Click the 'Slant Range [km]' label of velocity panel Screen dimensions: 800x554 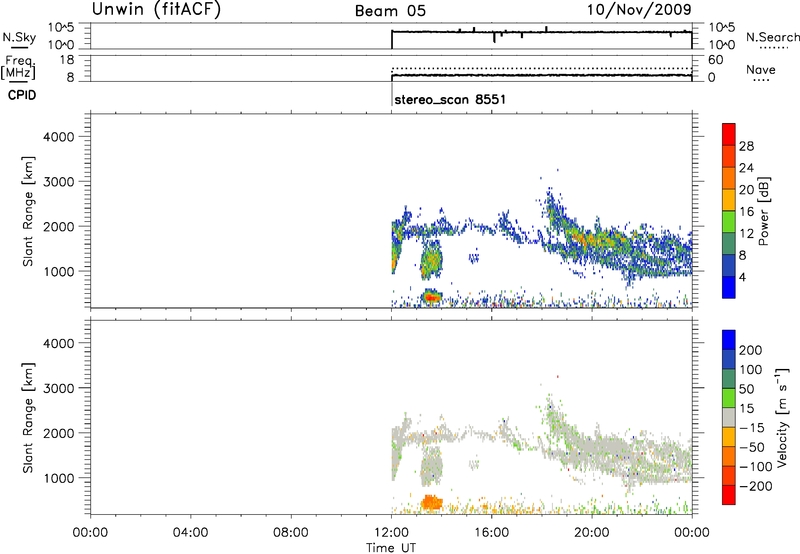28,417
